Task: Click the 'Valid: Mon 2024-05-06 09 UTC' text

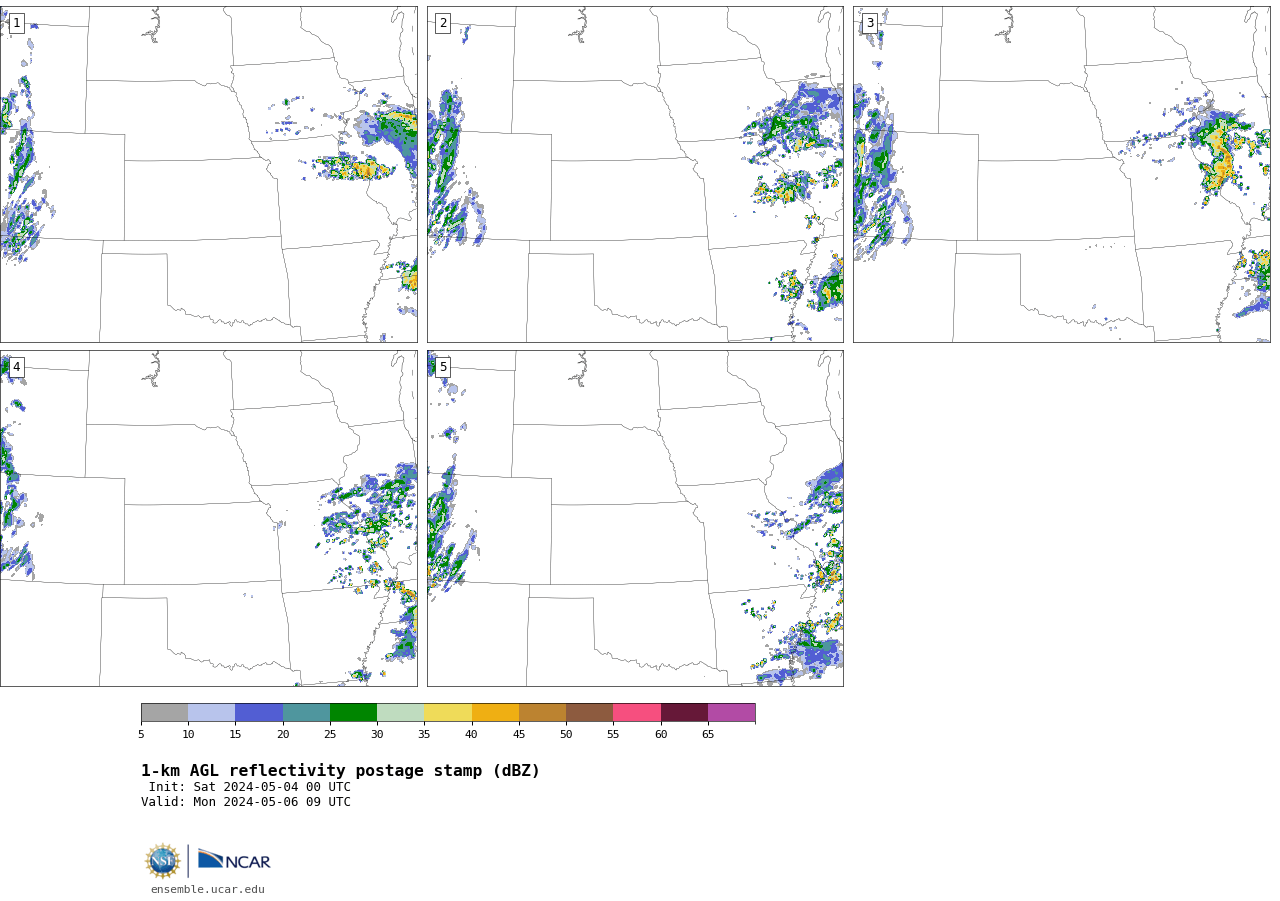Action: click(x=246, y=802)
